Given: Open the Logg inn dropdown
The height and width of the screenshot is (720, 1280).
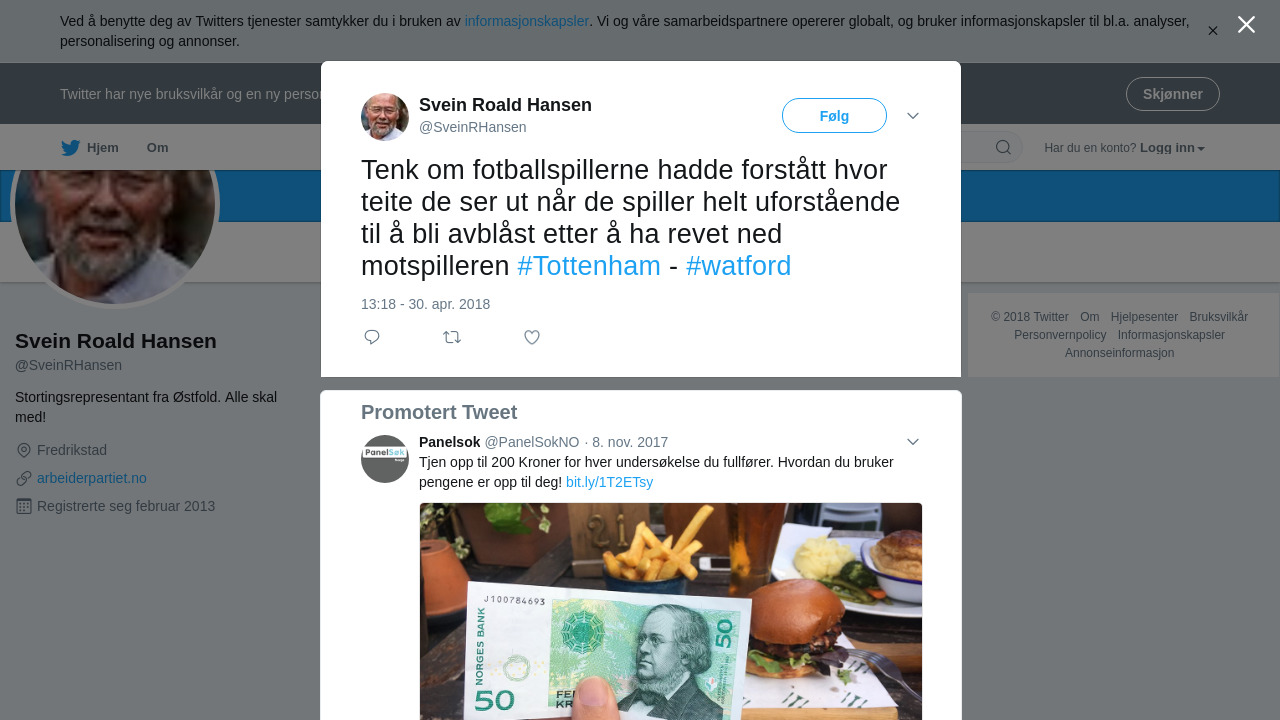Looking at the screenshot, I should pyautogui.click(x=1172, y=148).
